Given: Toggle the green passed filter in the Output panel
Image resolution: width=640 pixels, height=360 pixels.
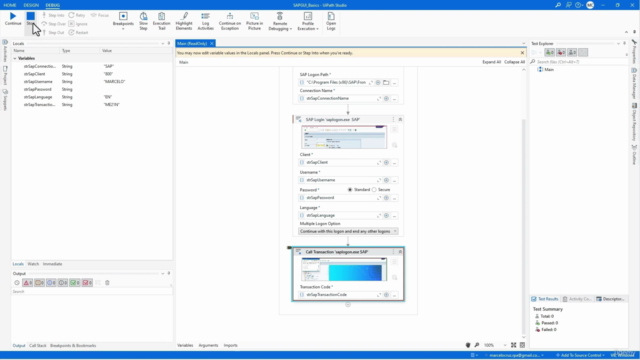Looking at the screenshot, I should [x=75, y=282].
